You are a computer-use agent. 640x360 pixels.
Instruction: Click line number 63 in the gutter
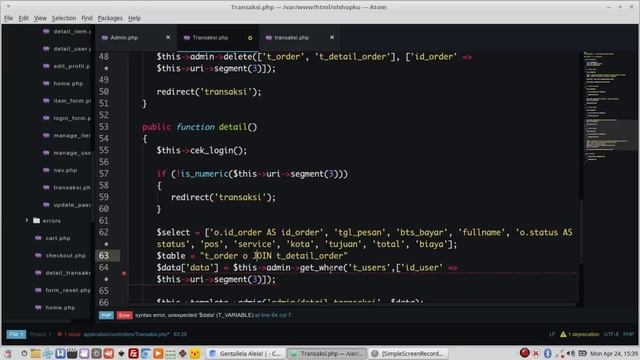[104, 256]
